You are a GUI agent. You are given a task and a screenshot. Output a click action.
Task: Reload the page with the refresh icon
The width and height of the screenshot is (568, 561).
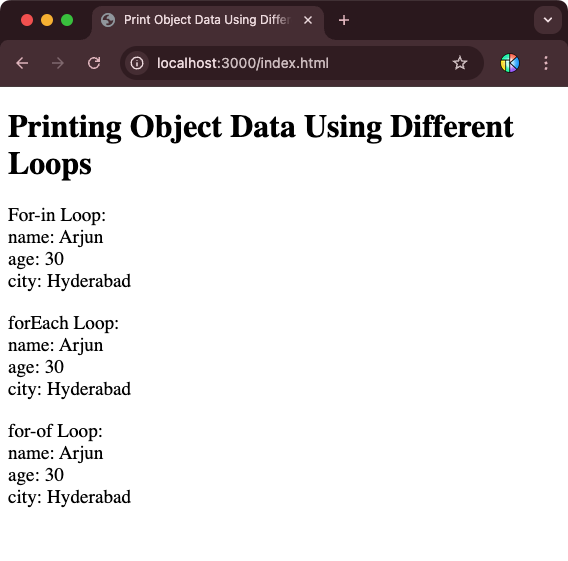coord(94,63)
